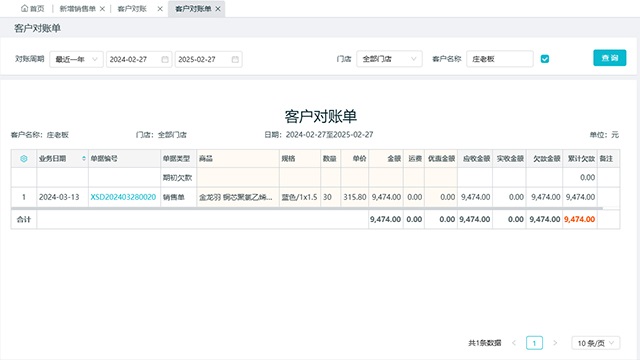
Task: Click unit price cell 315.80
Action: click(x=355, y=197)
